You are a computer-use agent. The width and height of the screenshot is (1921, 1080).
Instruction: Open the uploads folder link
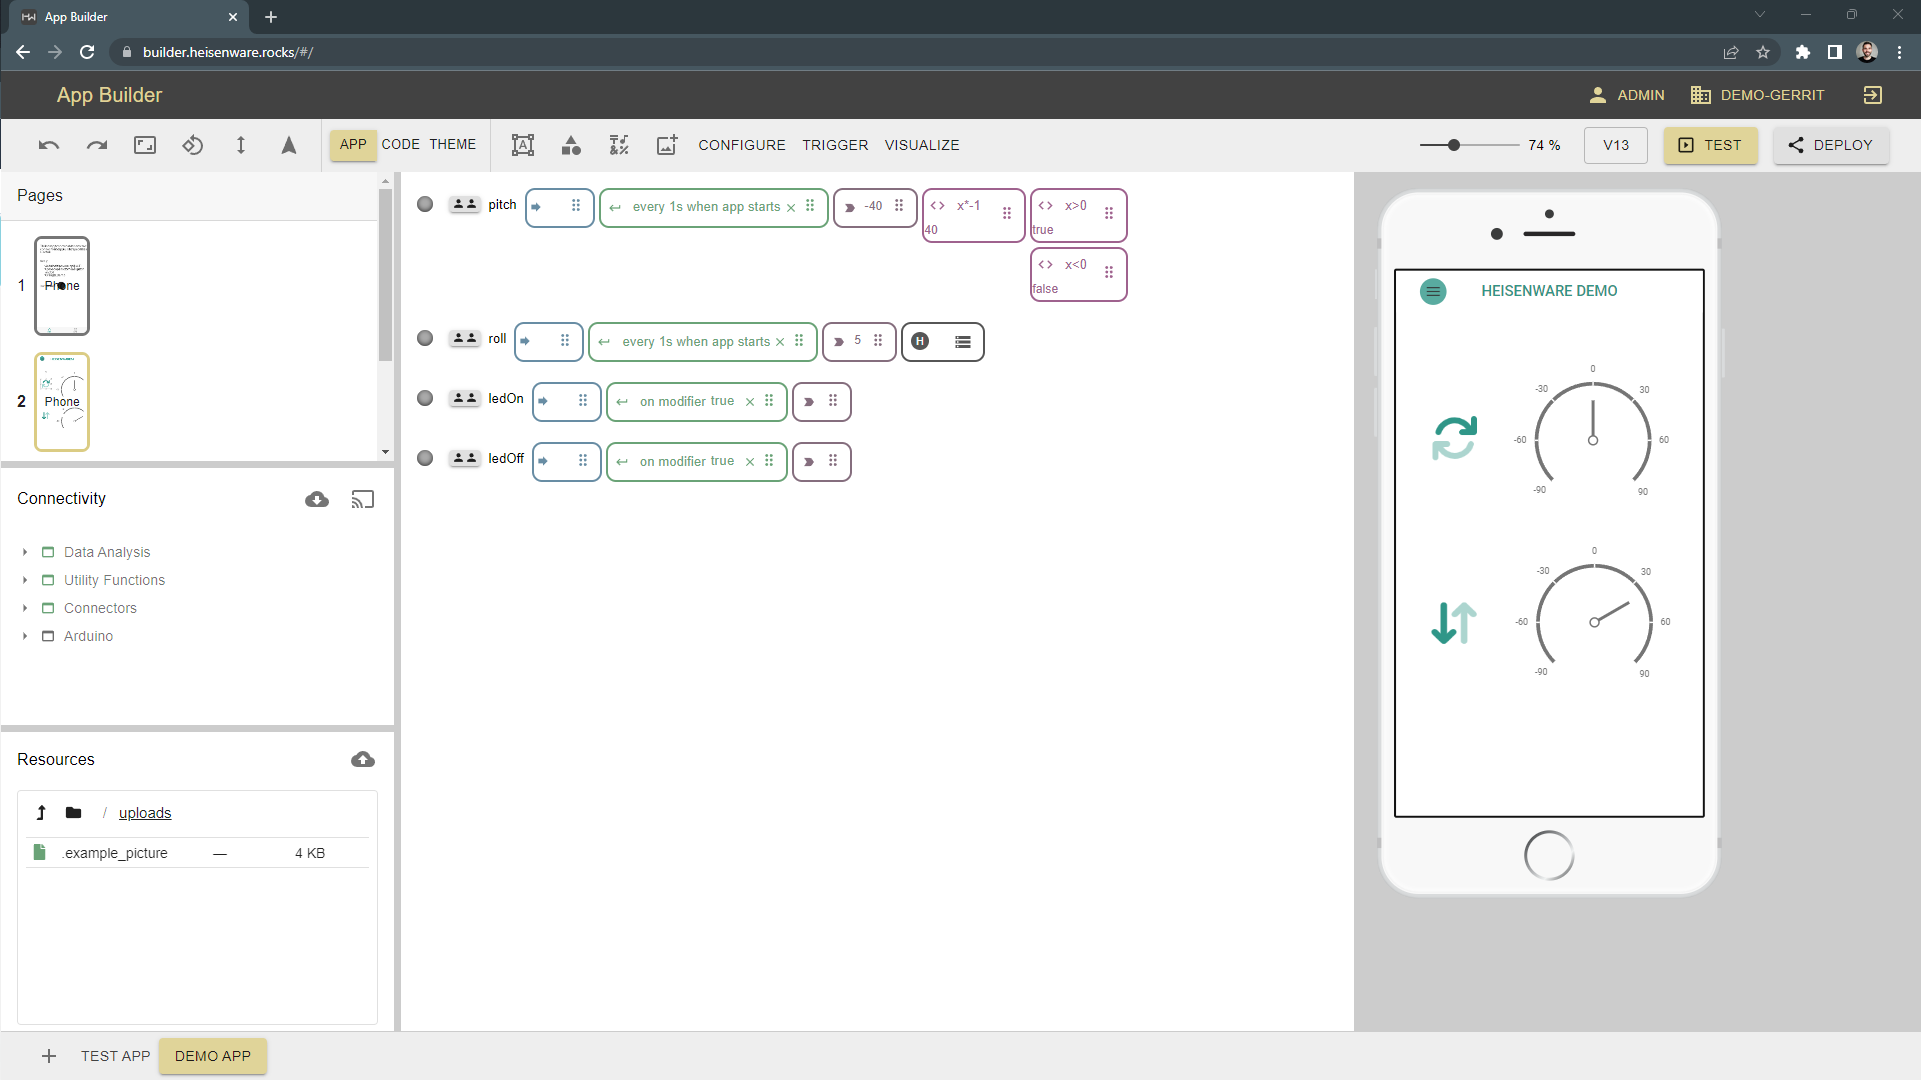(145, 813)
